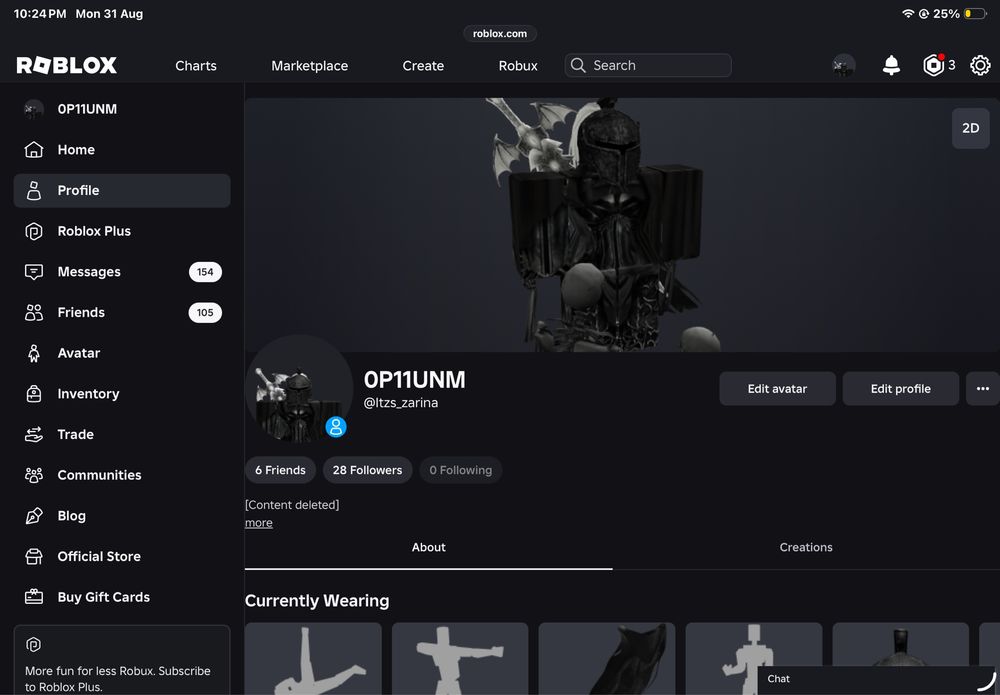
Task: Switch to the Creations tab
Action: pyautogui.click(x=806, y=548)
